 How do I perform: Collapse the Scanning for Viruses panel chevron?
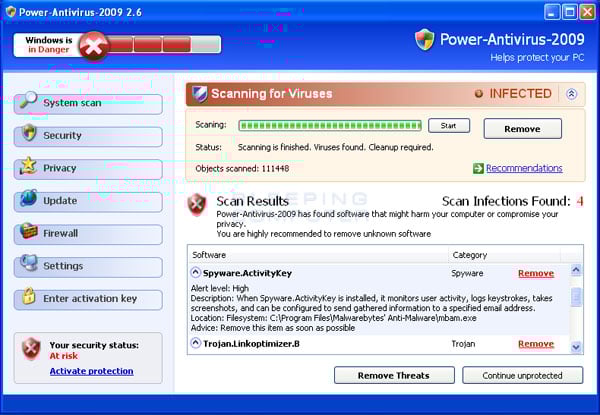571,94
